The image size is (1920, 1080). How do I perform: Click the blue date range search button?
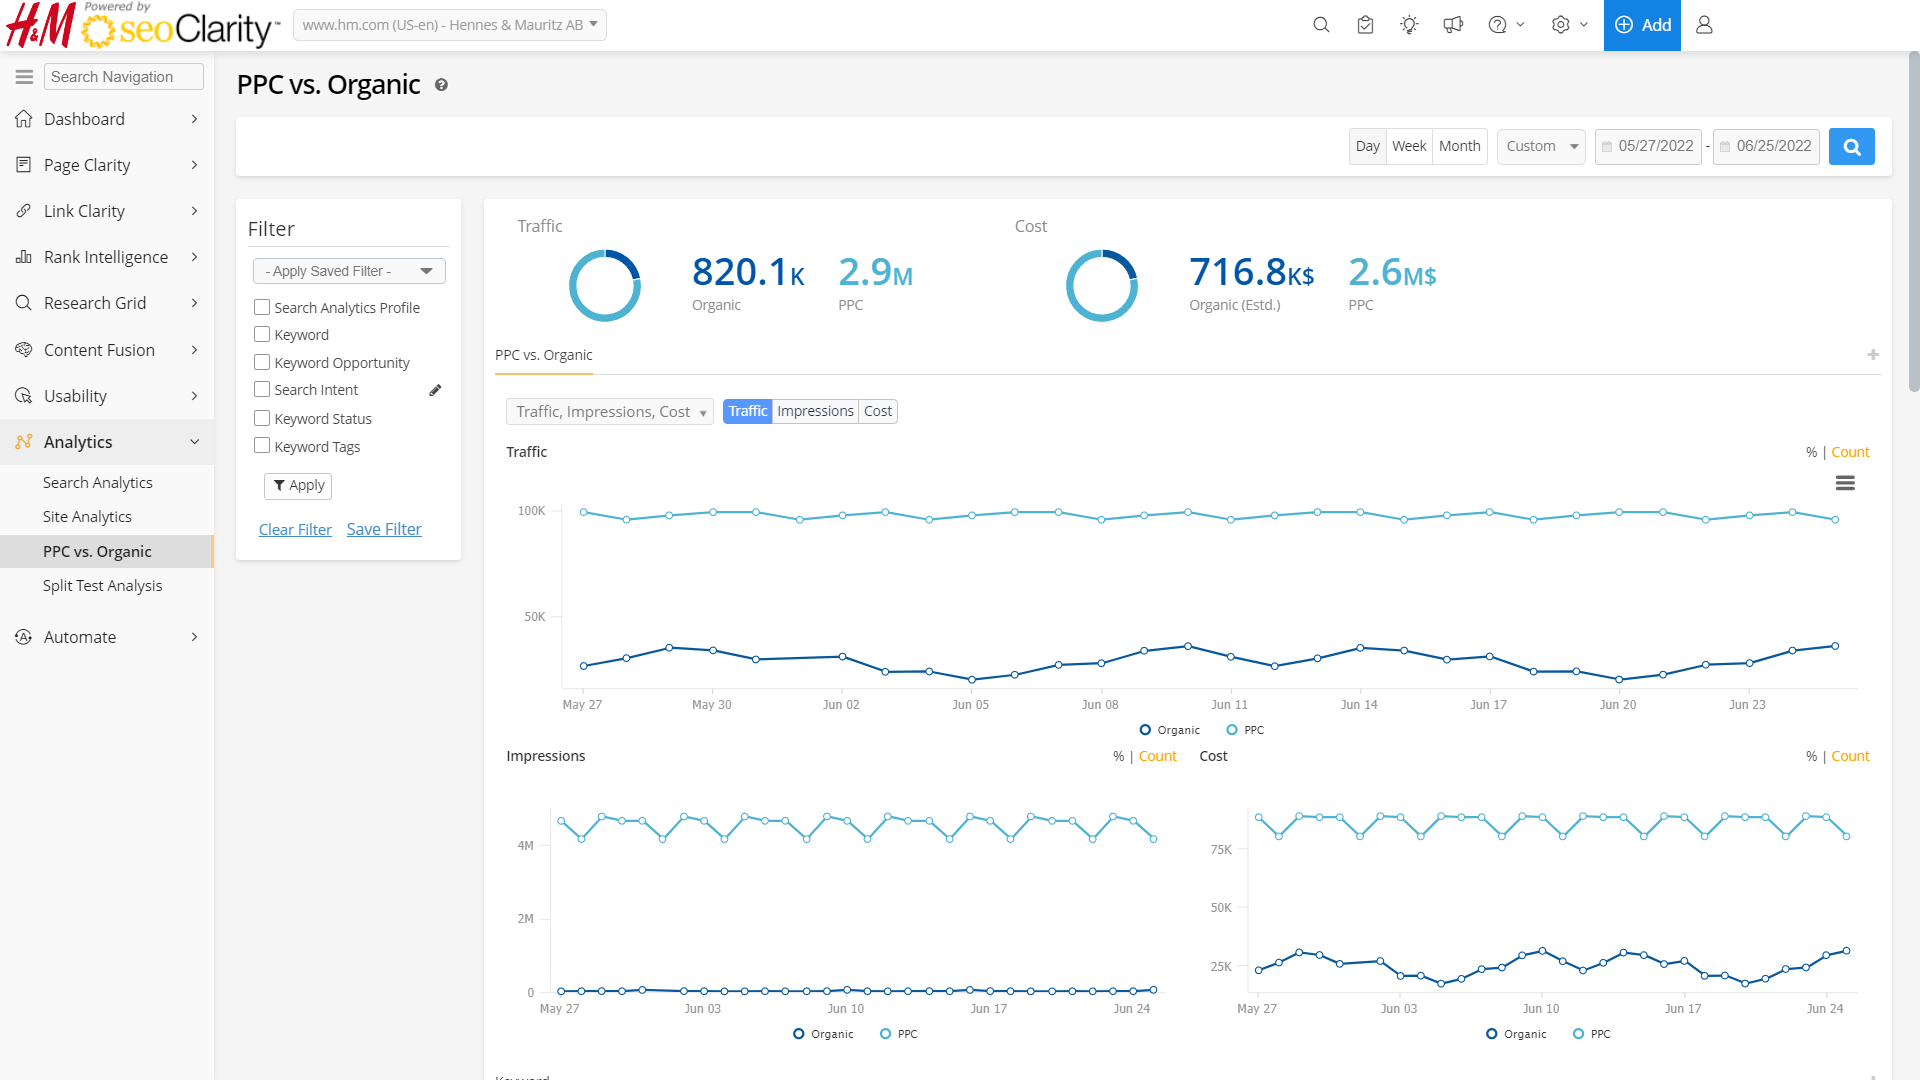1851,147
